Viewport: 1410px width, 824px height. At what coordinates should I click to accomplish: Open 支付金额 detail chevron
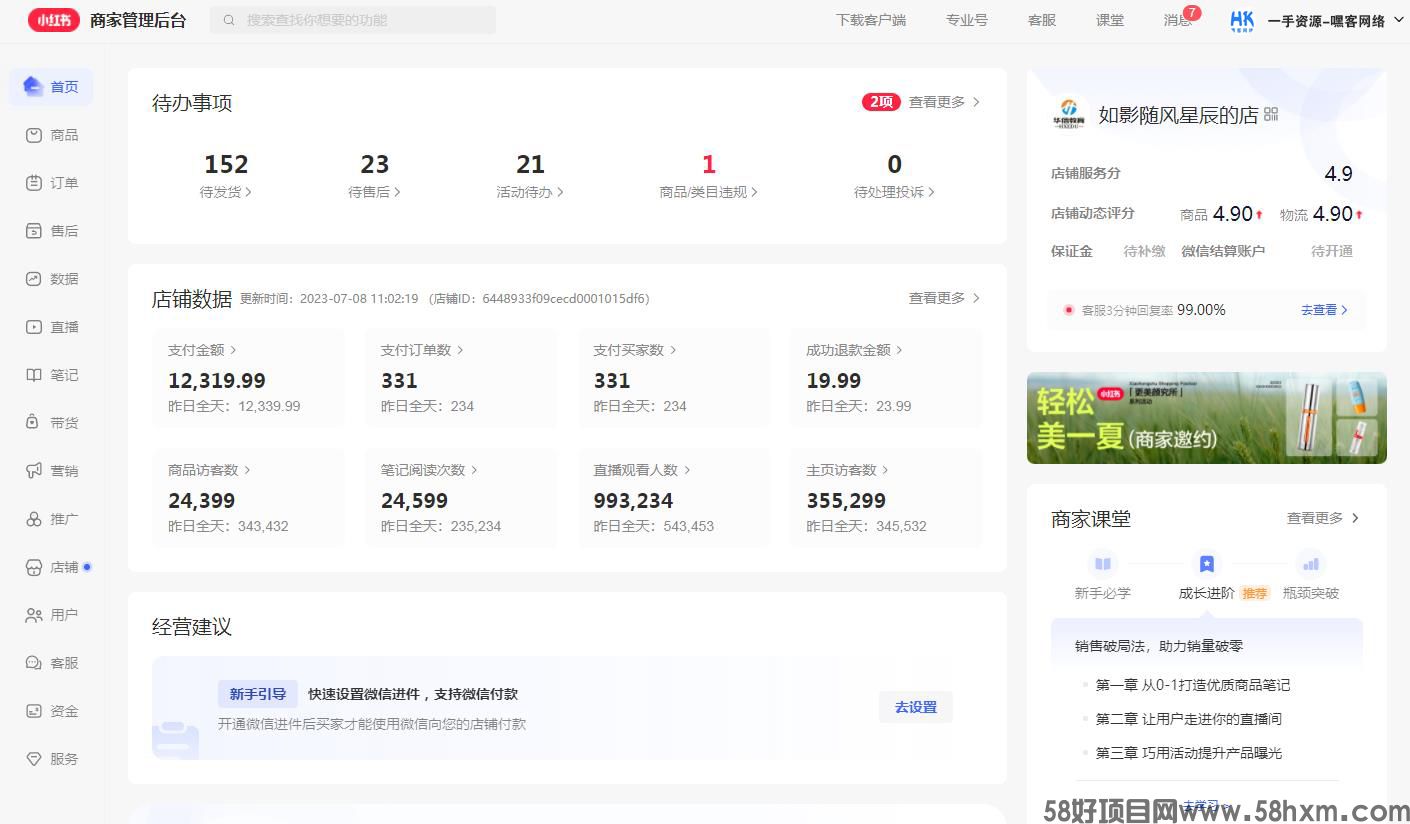click(233, 350)
